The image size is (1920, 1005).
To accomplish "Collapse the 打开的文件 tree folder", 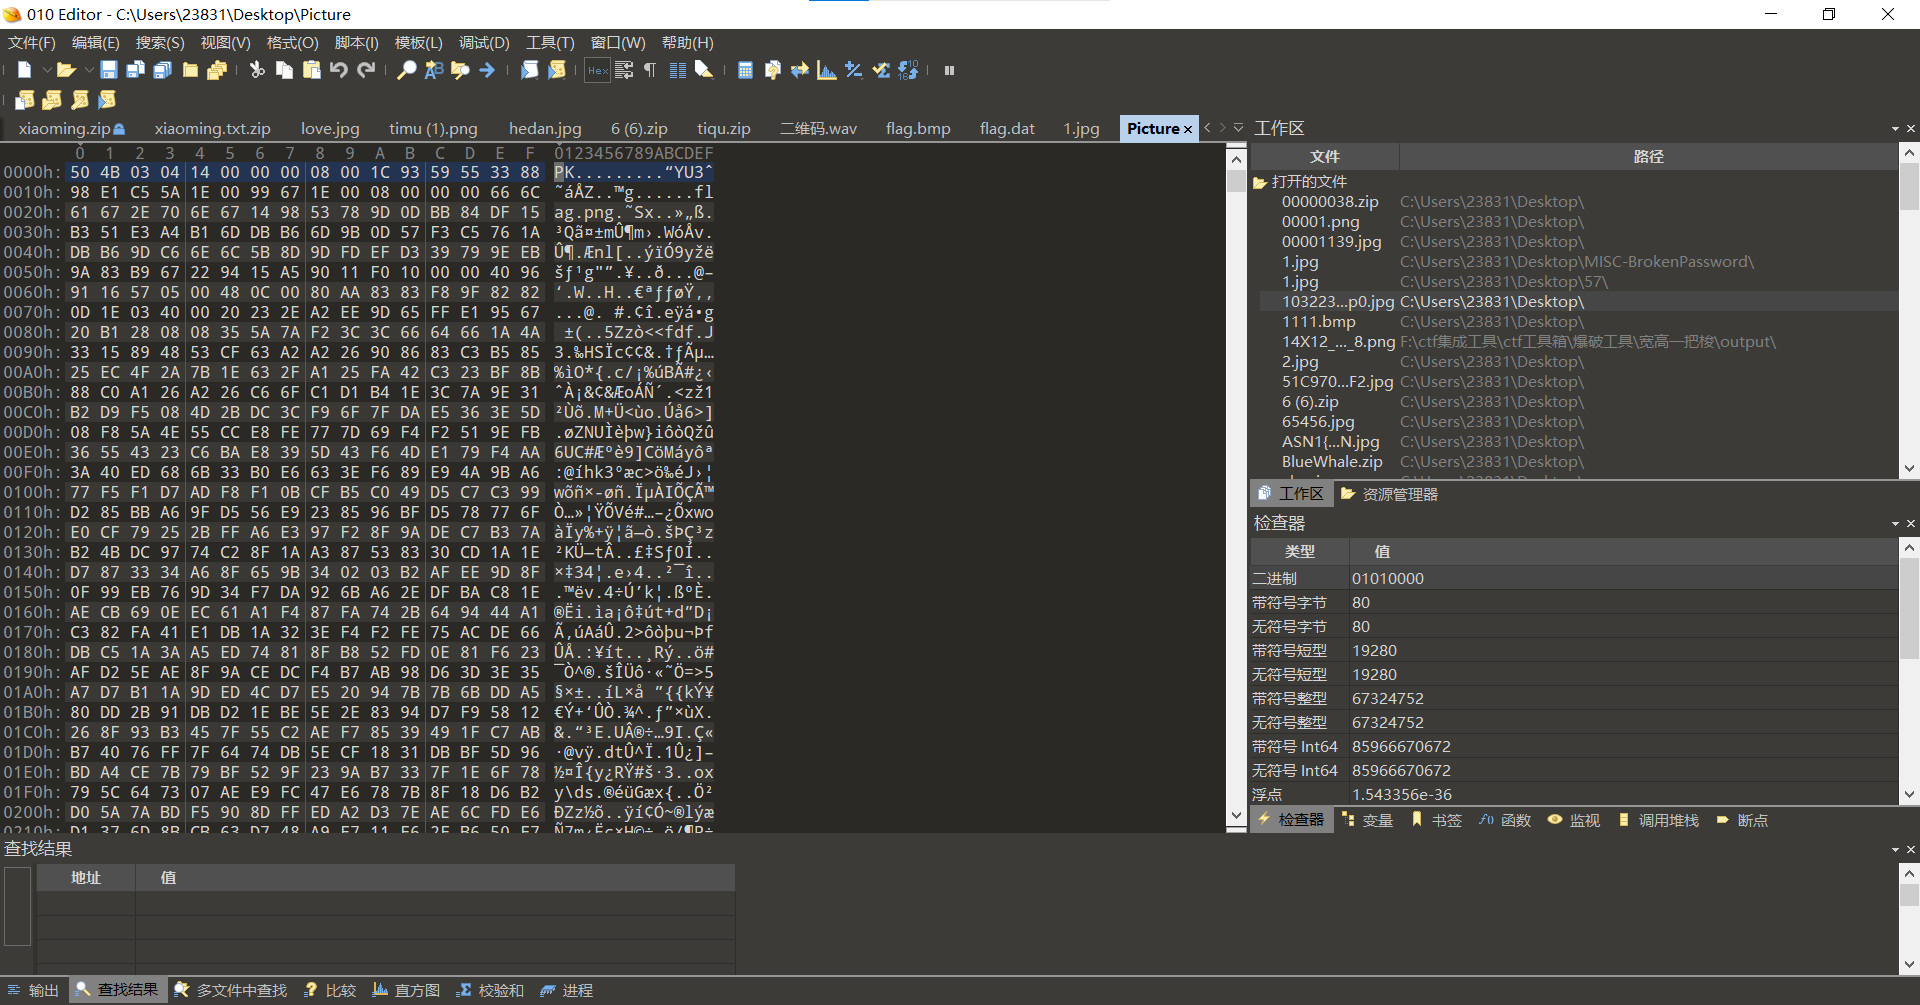I will click(1260, 182).
